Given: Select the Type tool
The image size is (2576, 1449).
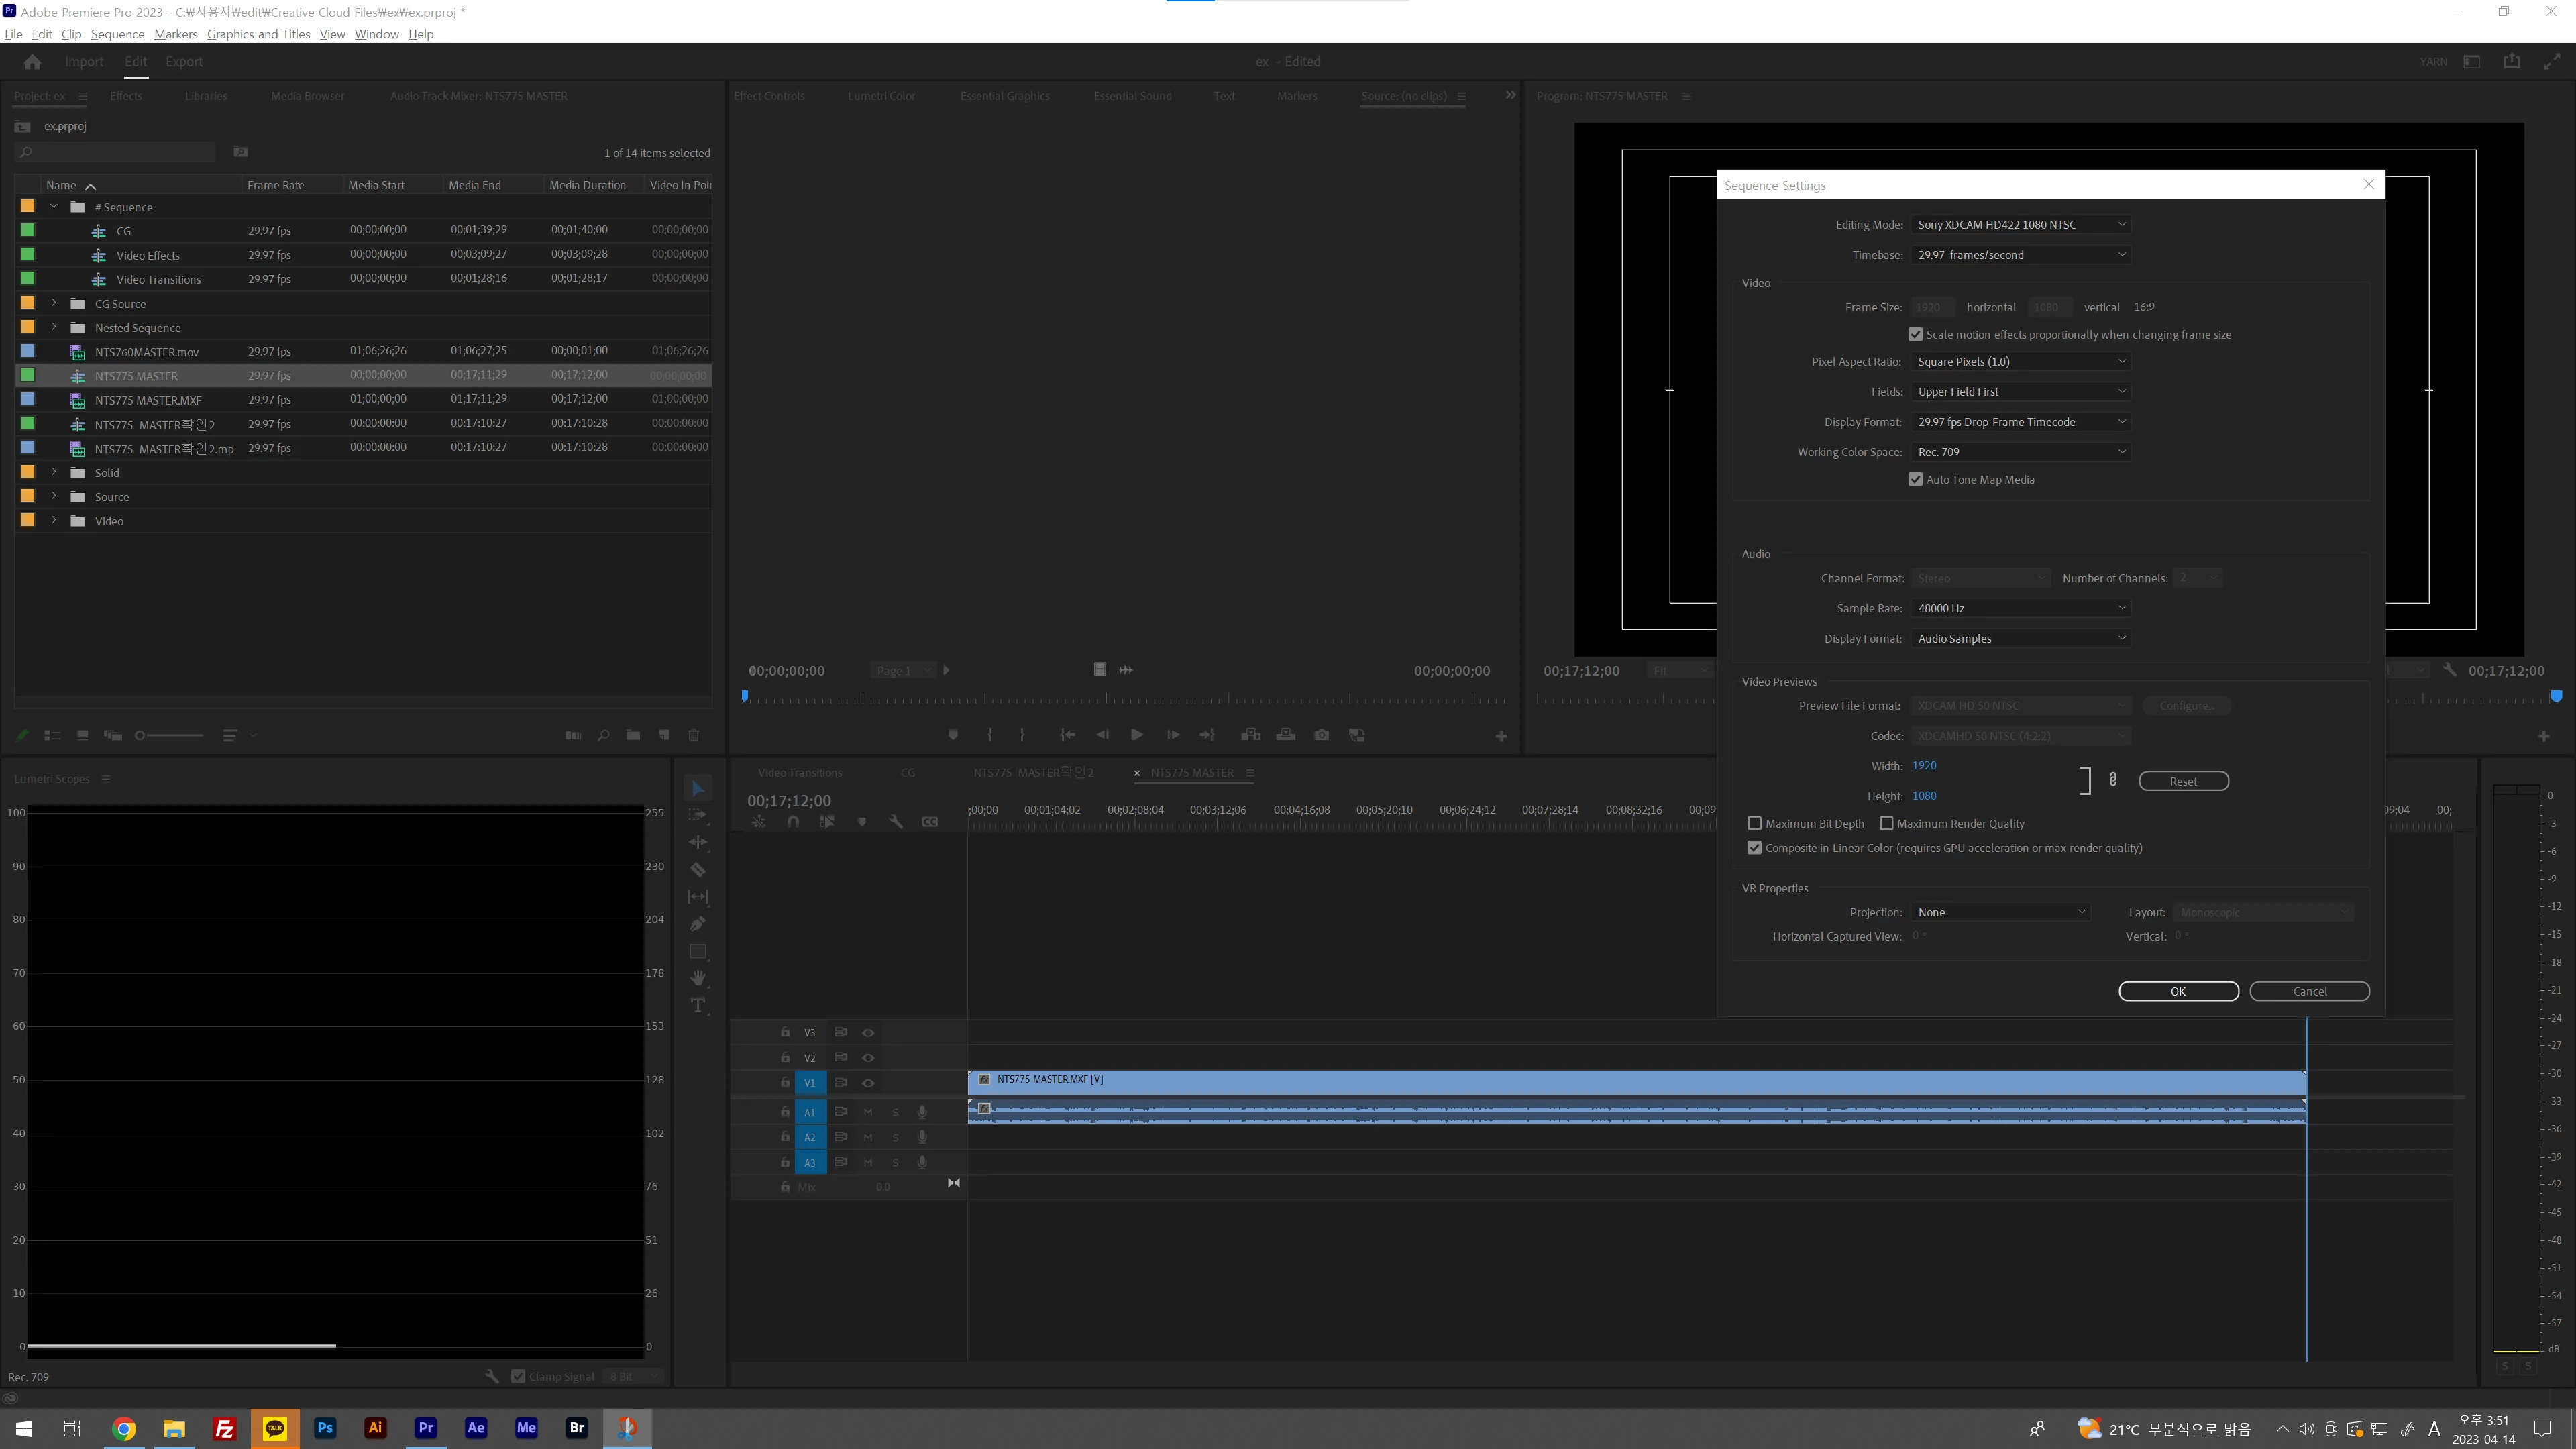Looking at the screenshot, I should [698, 1005].
